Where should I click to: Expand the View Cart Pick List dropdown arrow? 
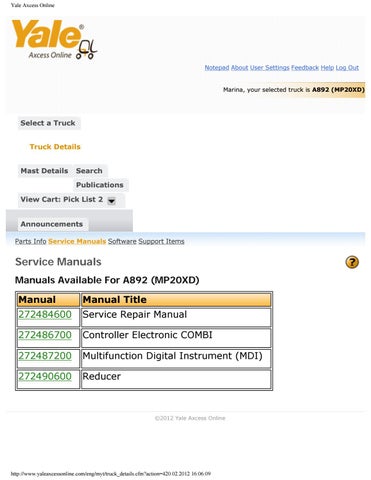(112, 201)
